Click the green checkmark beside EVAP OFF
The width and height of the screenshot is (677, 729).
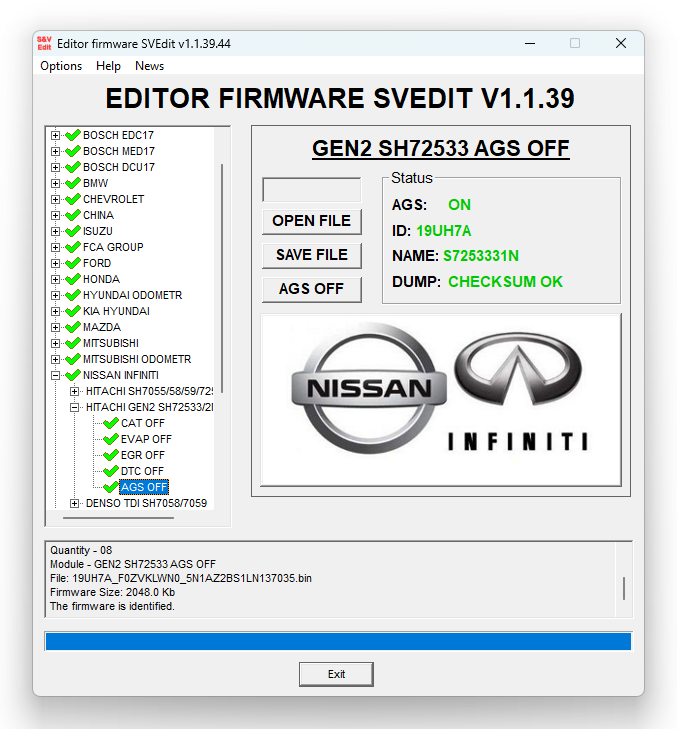111,439
